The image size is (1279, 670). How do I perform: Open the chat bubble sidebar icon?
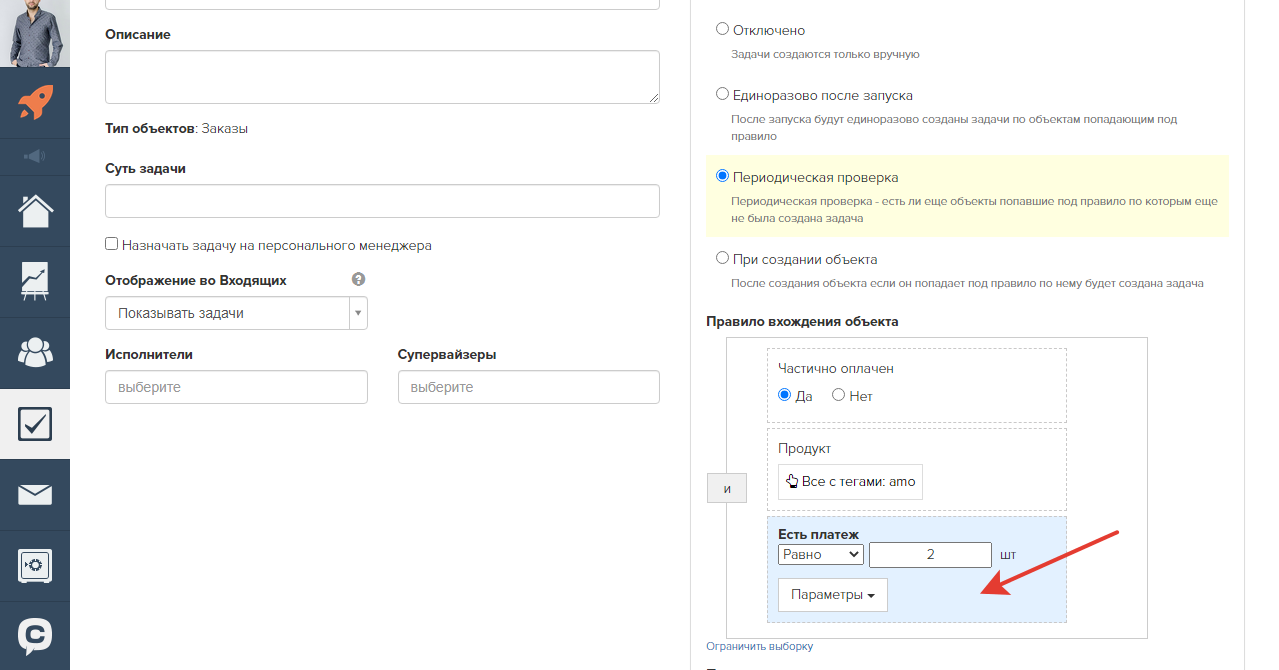[35, 635]
